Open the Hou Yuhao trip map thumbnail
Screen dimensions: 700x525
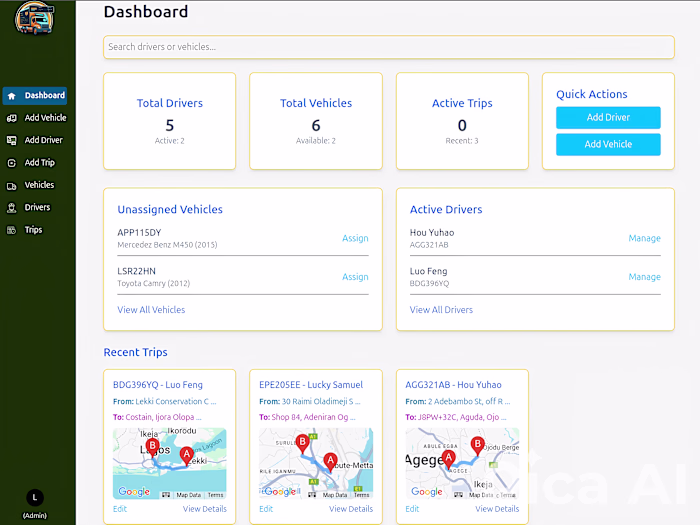[x=462, y=463]
